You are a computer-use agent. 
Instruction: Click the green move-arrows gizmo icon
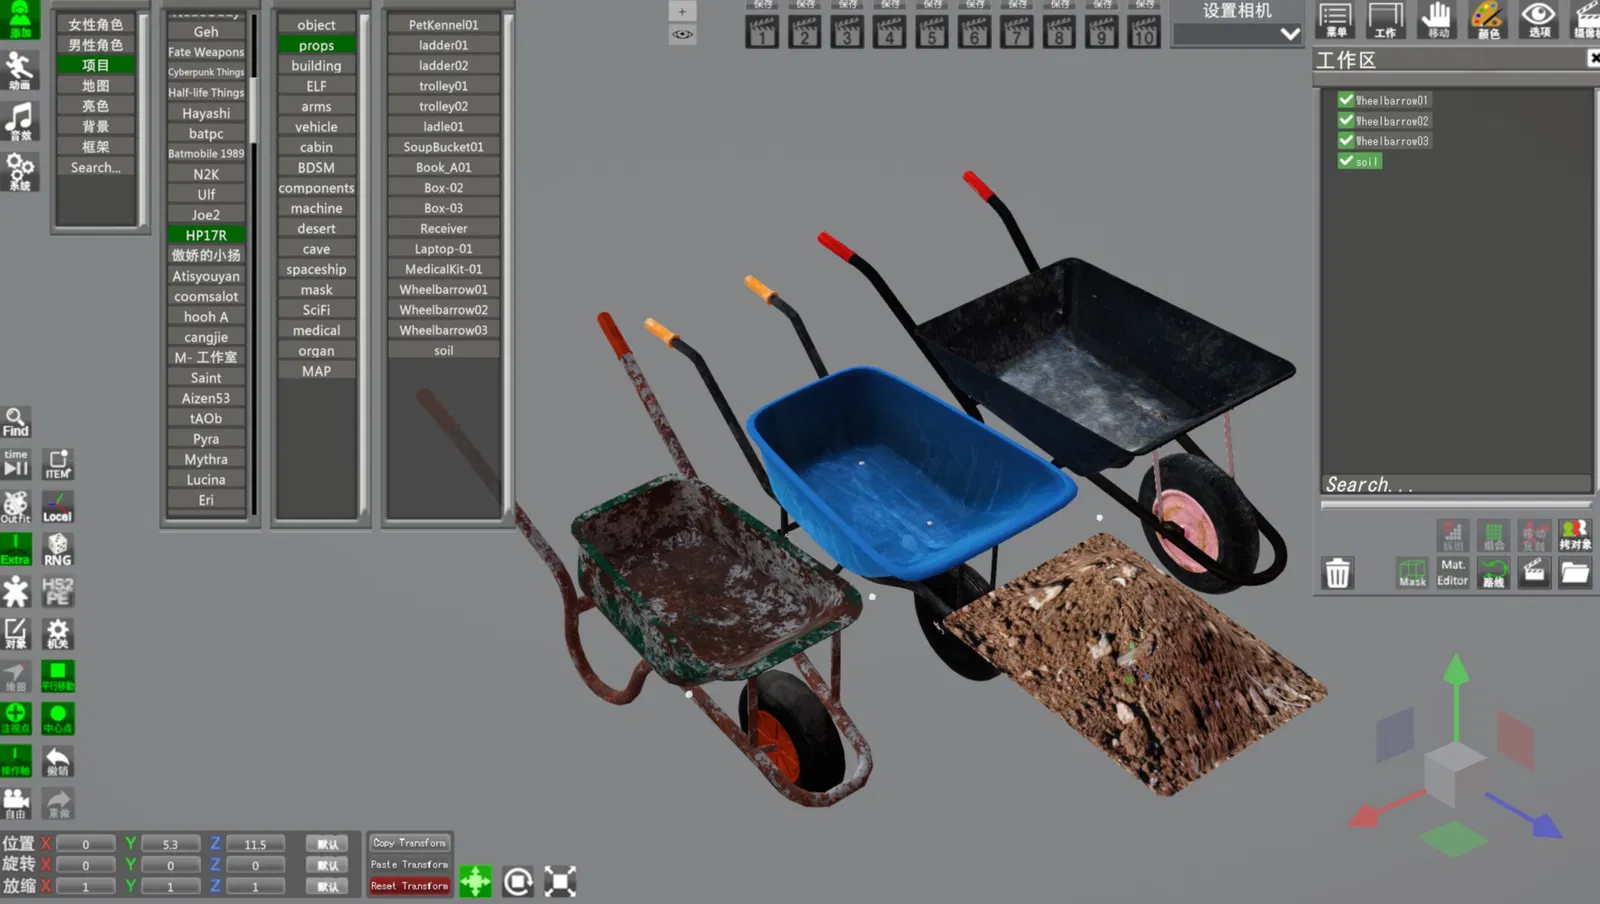tap(475, 881)
